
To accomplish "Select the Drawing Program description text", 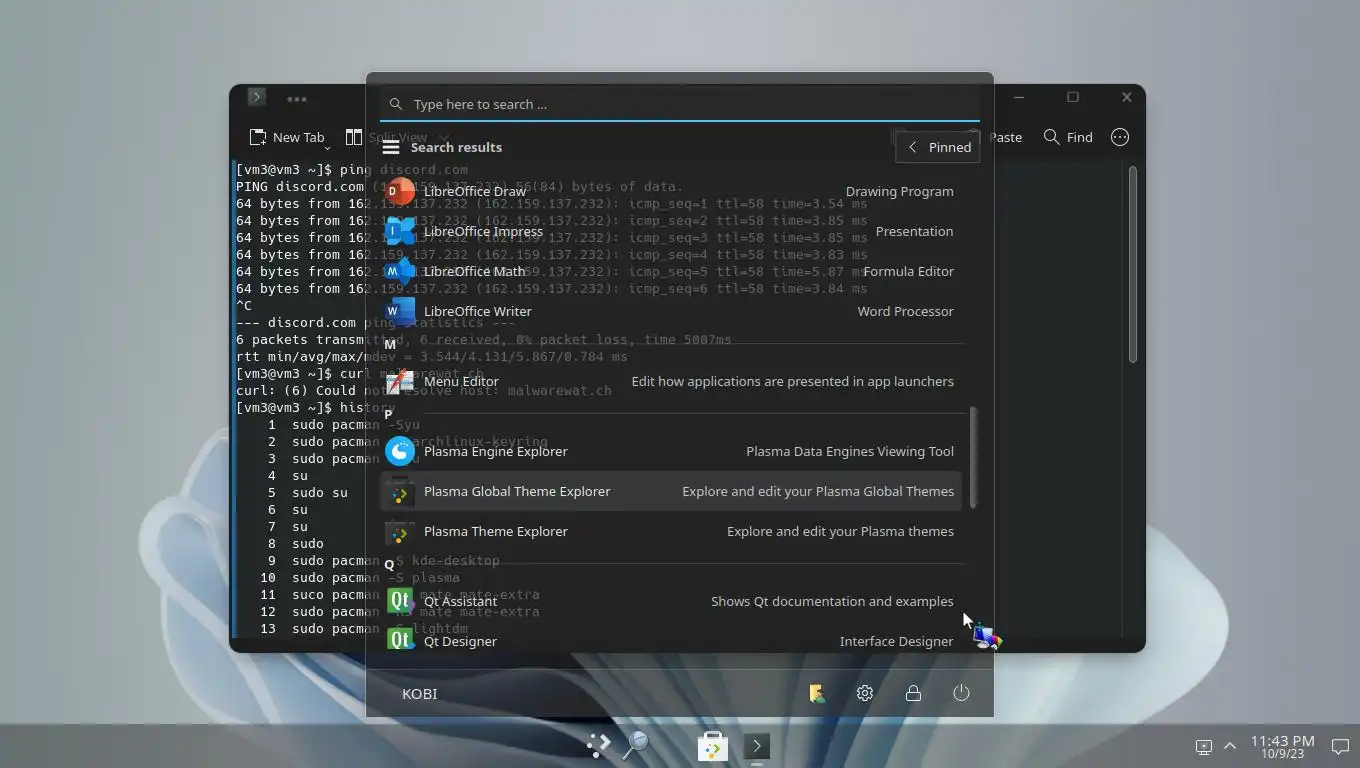I will click(899, 191).
